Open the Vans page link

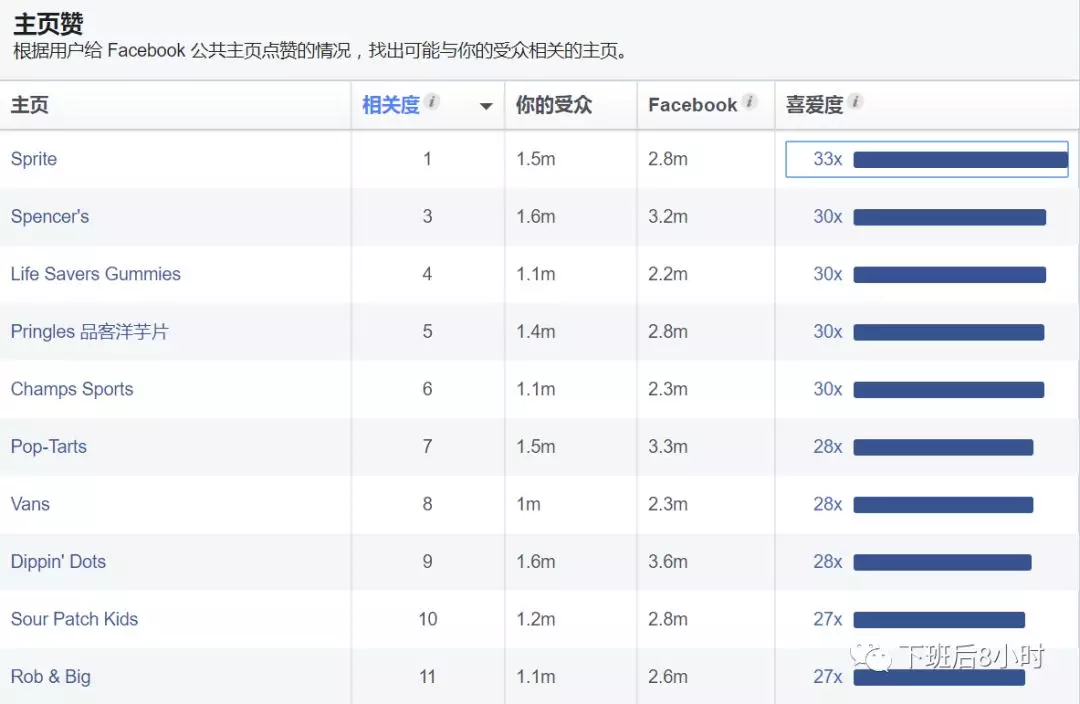[30, 504]
